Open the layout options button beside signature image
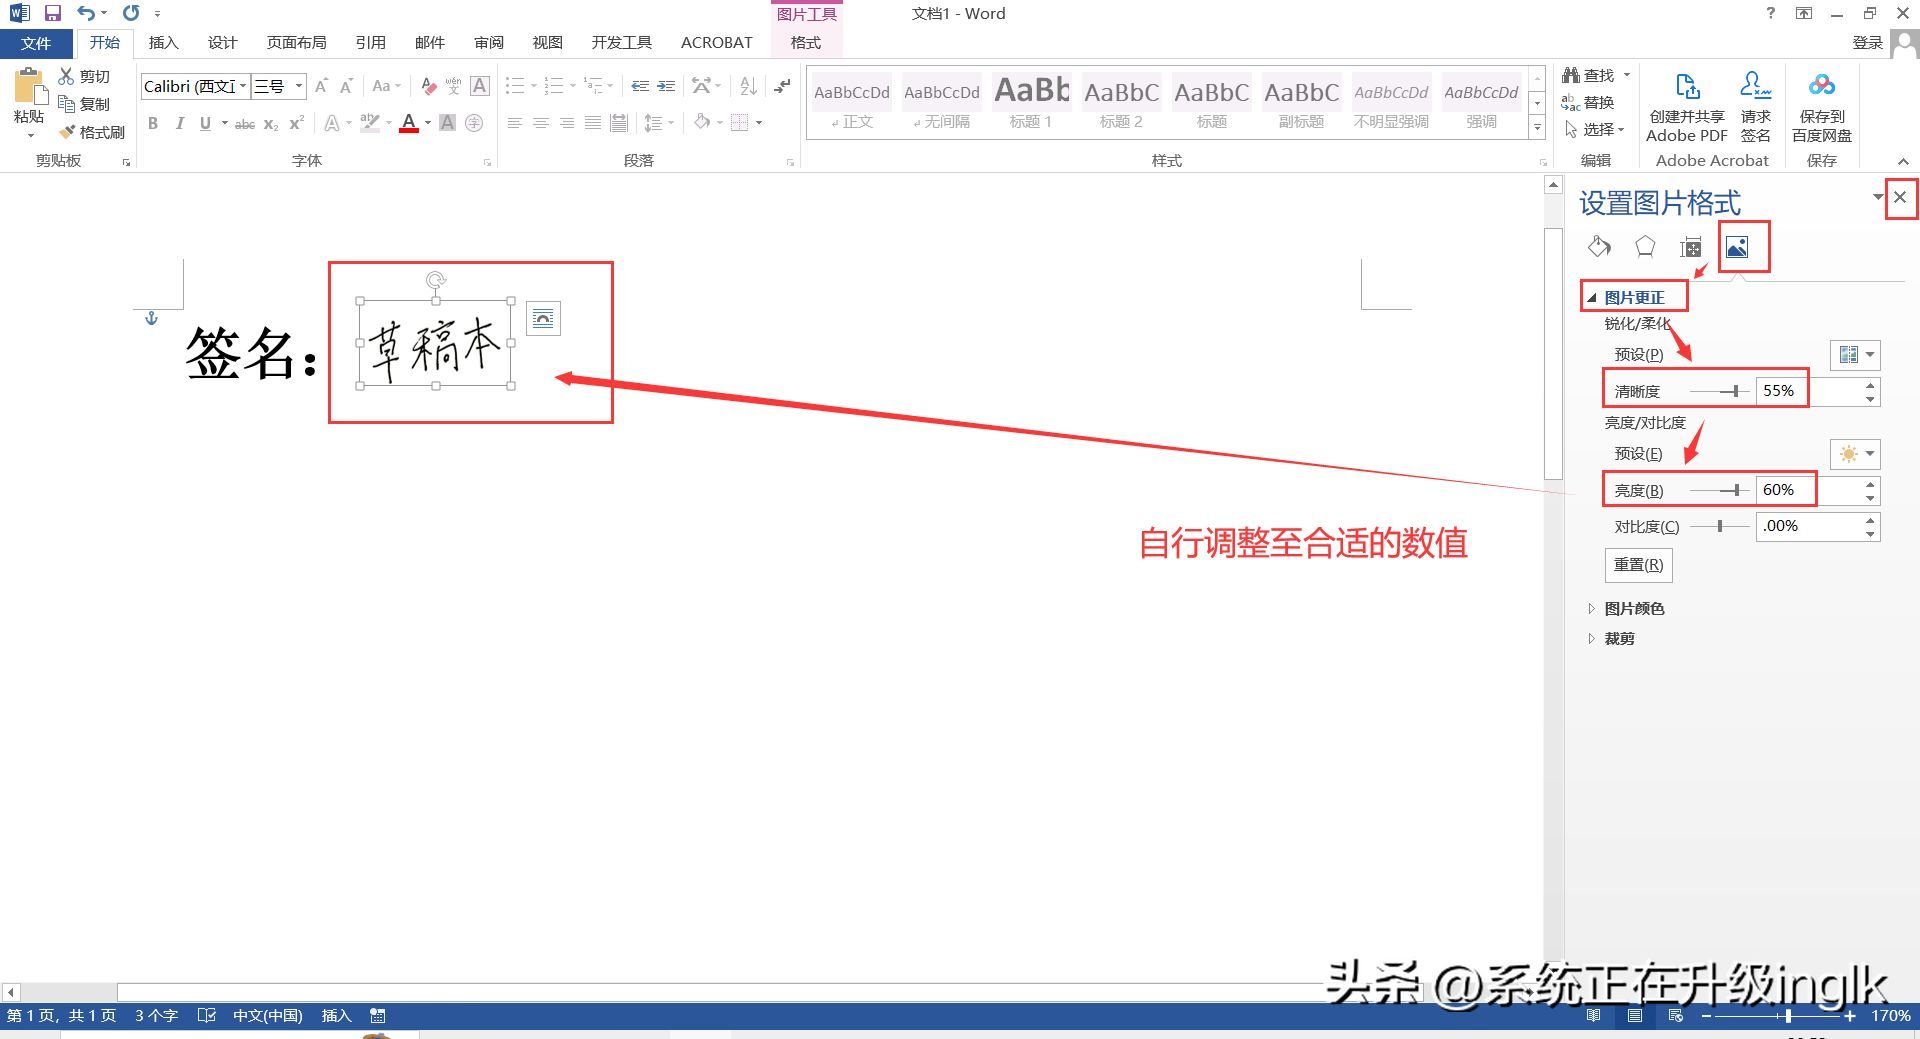 pyautogui.click(x=543, y=319)
